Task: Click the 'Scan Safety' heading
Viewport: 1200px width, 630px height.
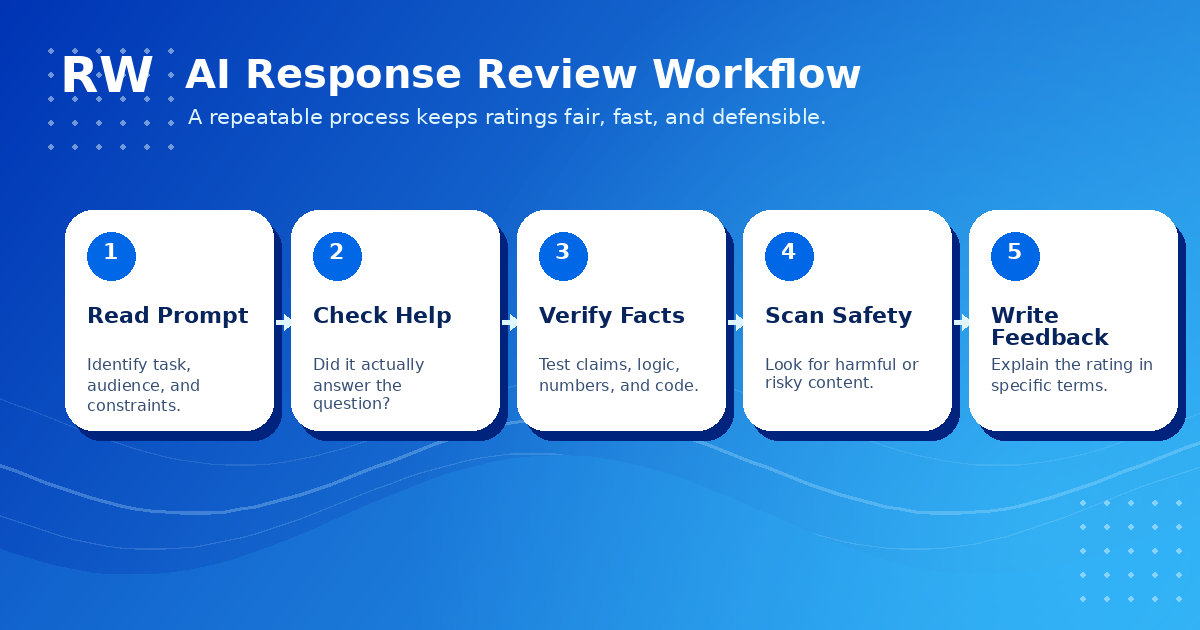Action: 839,317
